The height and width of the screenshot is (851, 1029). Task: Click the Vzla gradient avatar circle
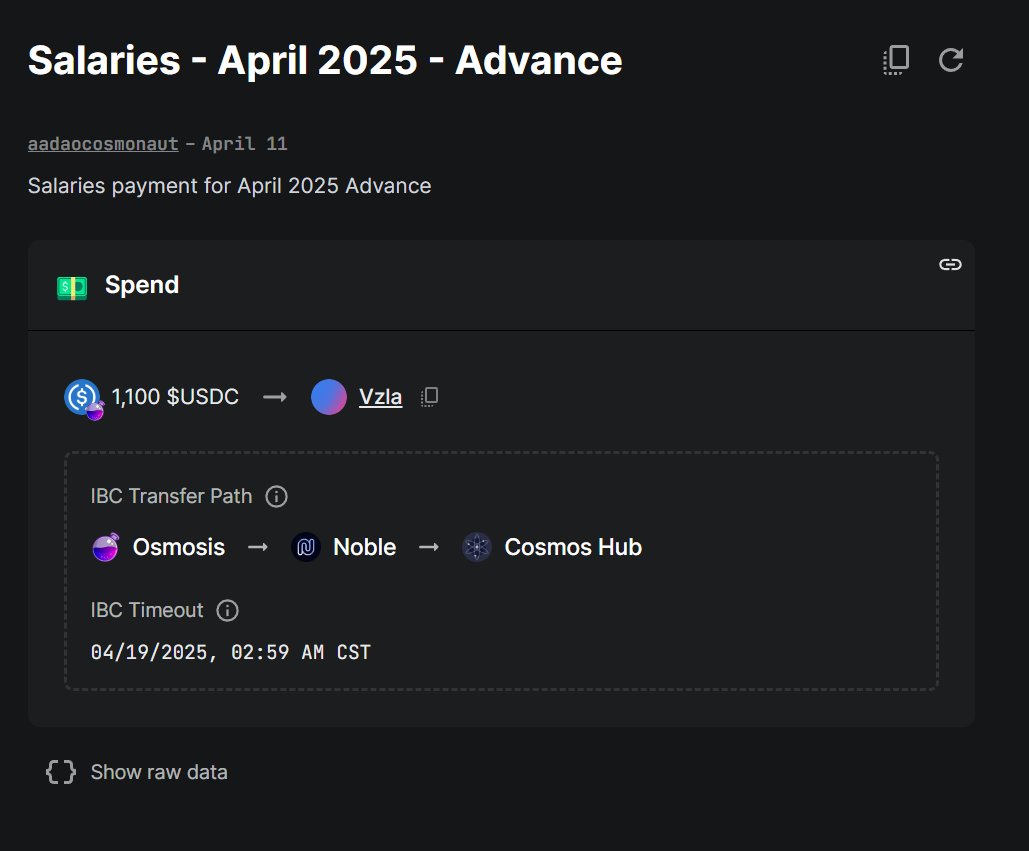[x=329, y=397]
